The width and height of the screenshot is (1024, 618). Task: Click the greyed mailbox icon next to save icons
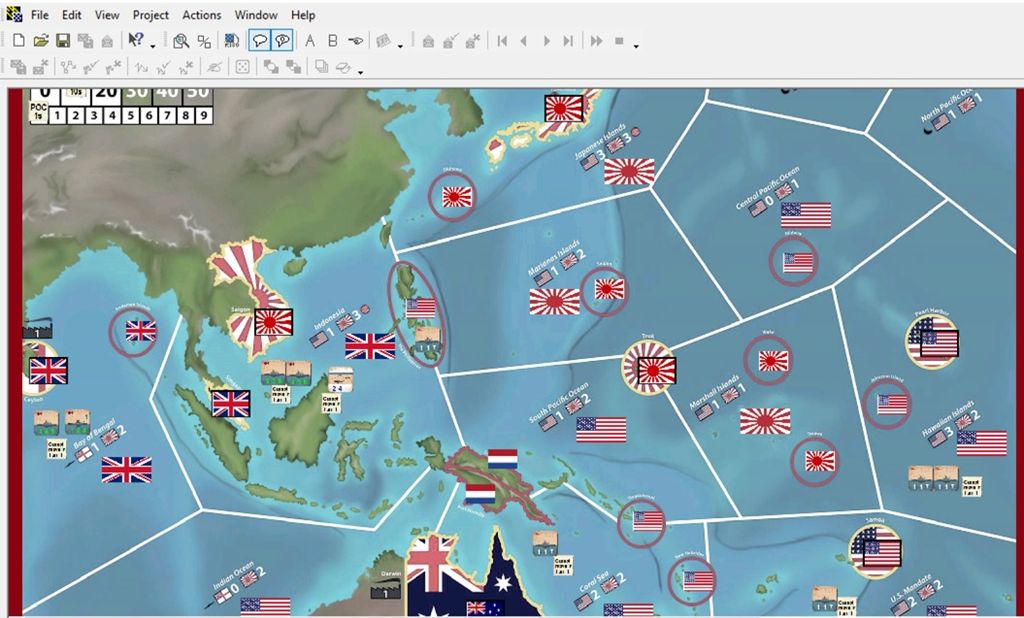(107, 41)
